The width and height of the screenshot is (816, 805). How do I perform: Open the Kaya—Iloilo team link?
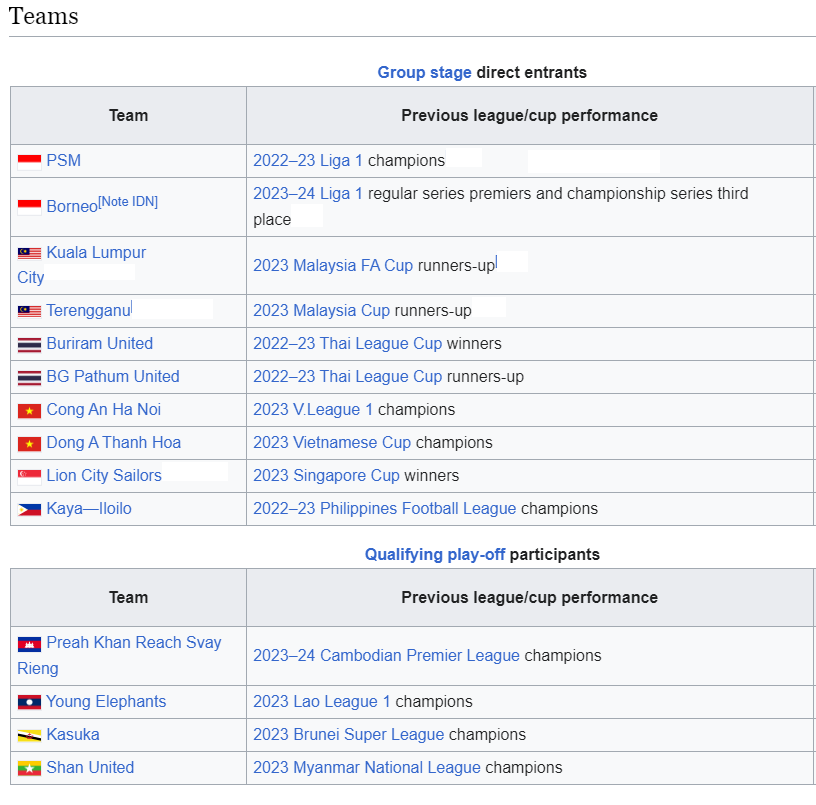pos(89,508)
